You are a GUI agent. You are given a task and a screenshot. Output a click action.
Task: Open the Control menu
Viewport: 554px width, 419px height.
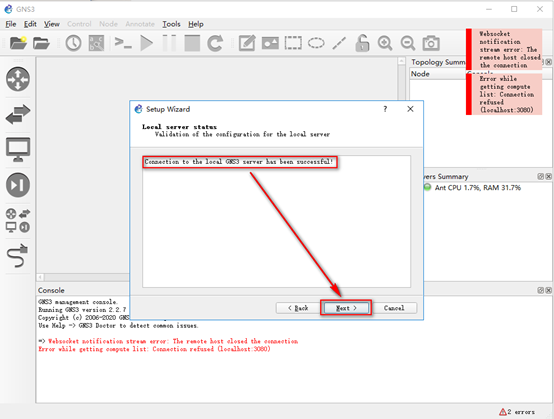tap(79, 24)
